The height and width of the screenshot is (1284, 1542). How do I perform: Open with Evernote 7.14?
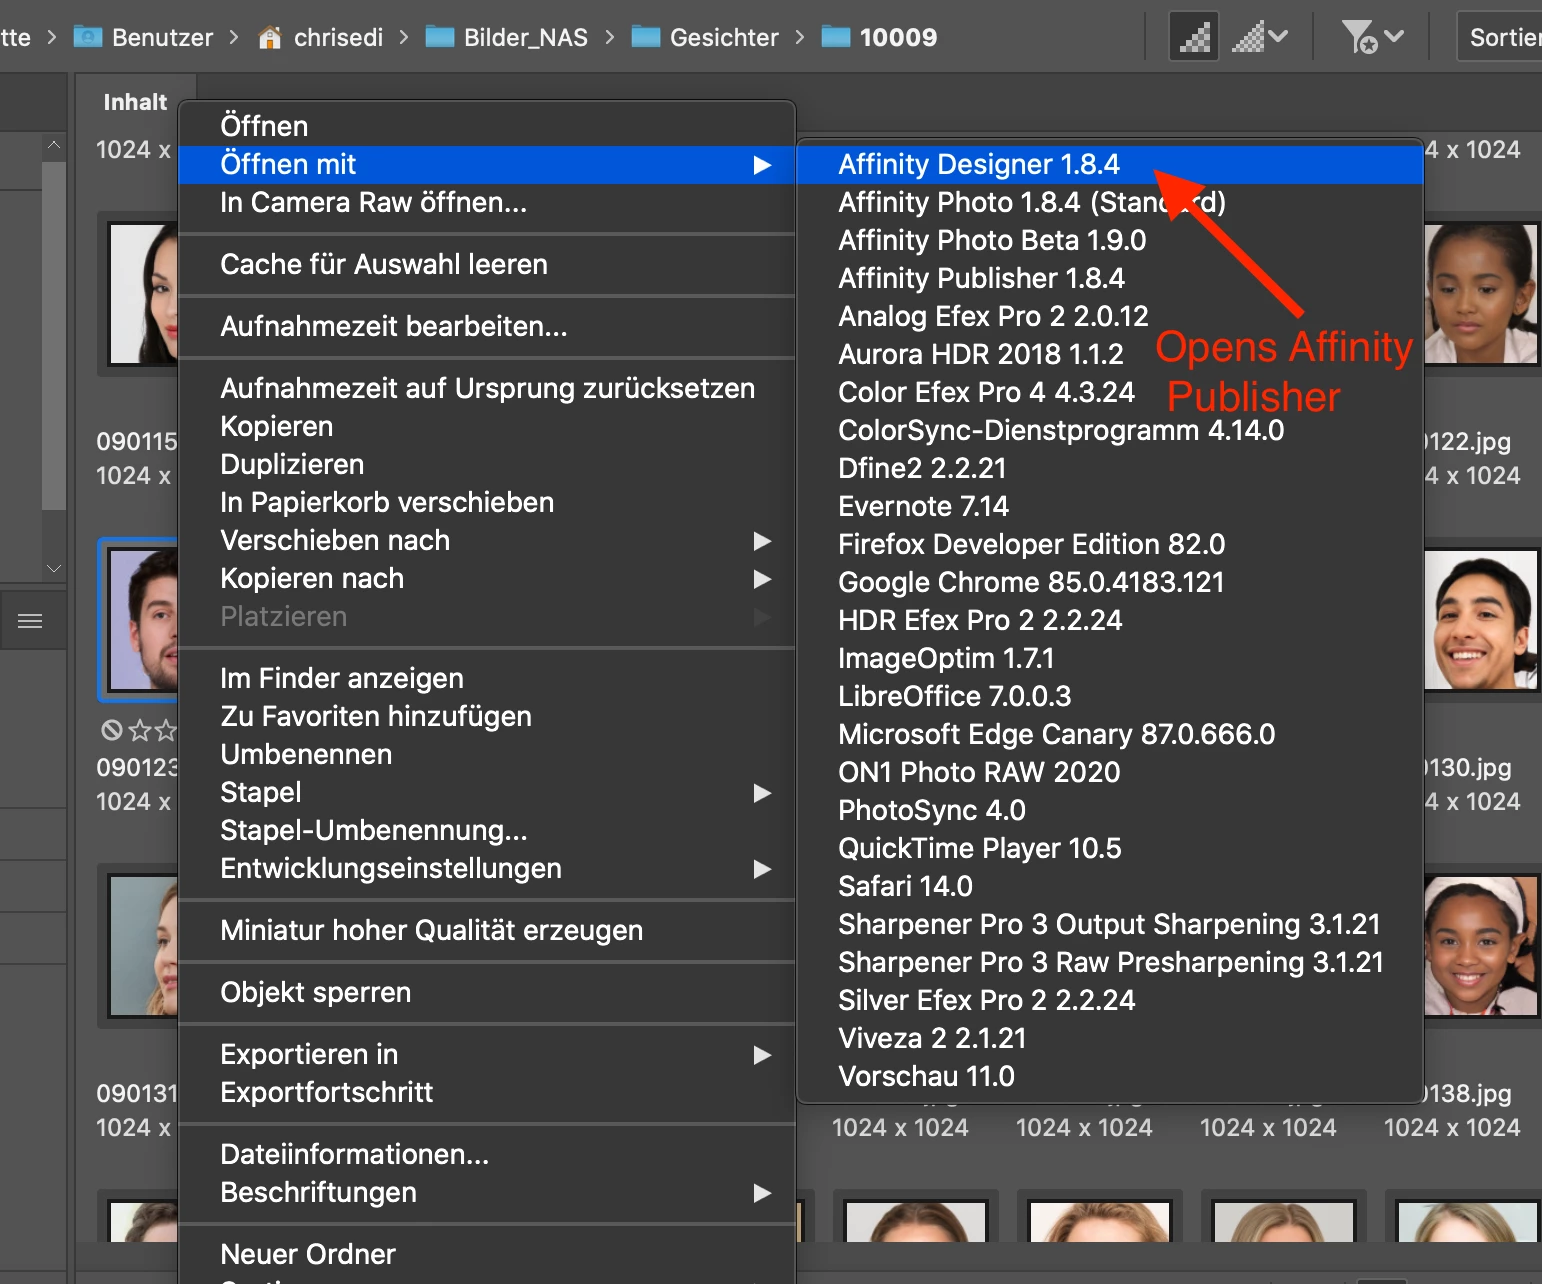click(x=1110, y=506)
